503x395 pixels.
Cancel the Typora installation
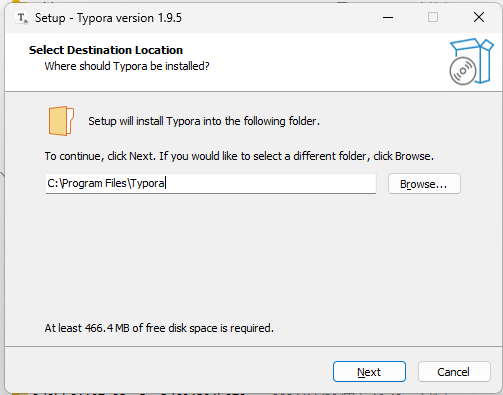(x=454, y=372)
